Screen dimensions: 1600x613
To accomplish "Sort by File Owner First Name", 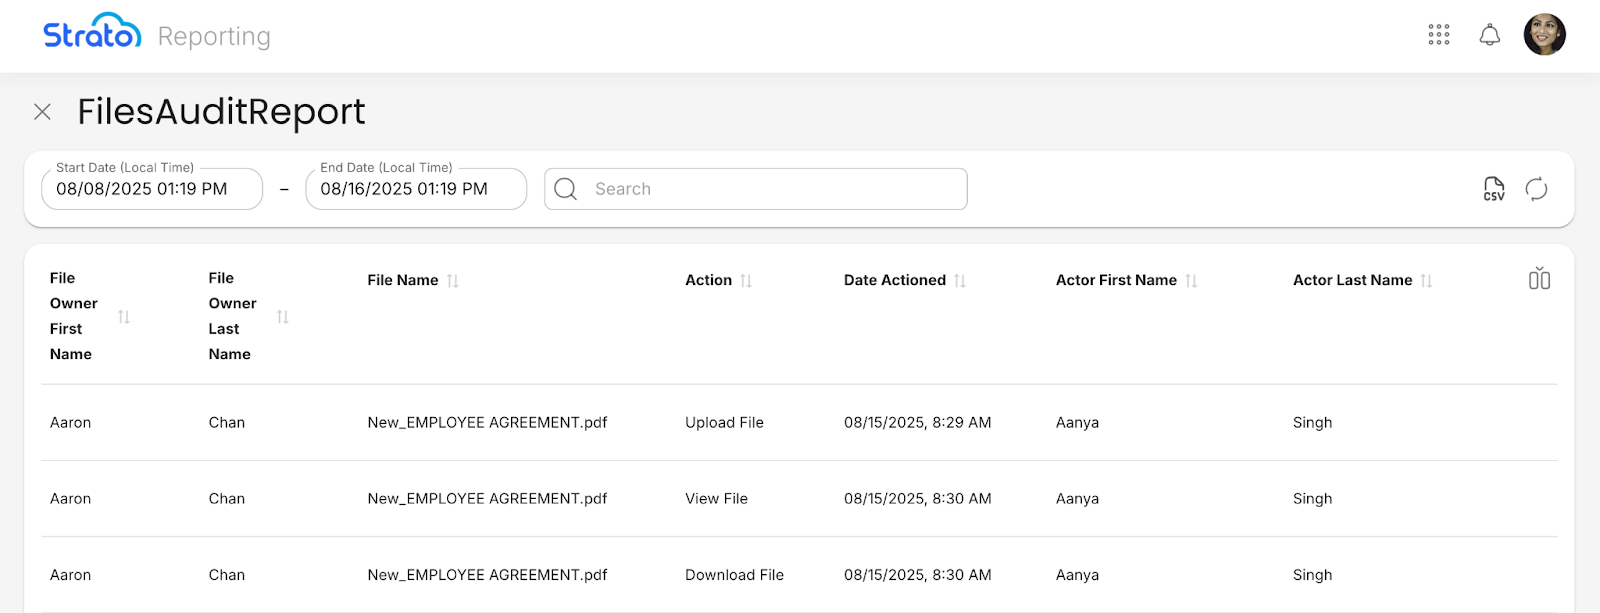I will coord(124,317).
